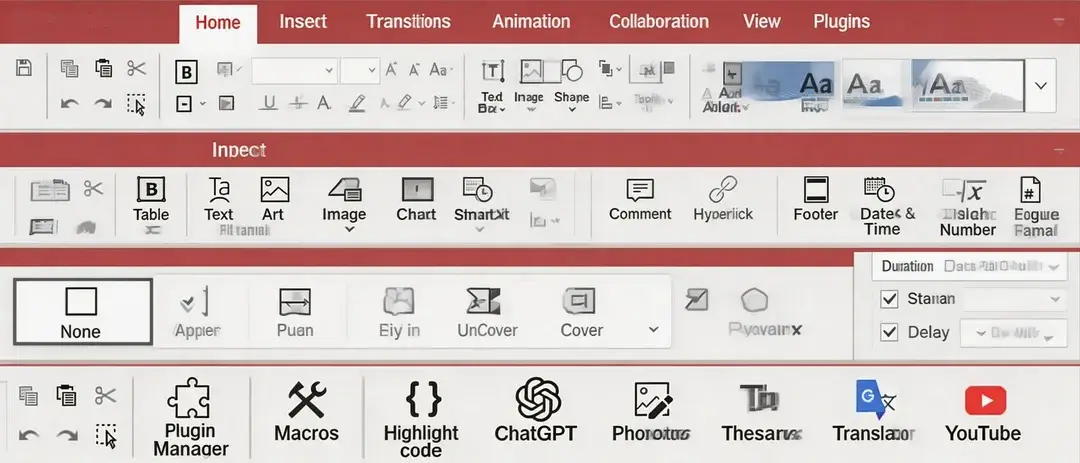The height and width of the screenshot is (463, 1080).
Task: Open the Transitions tab
Action: point(408,21)
